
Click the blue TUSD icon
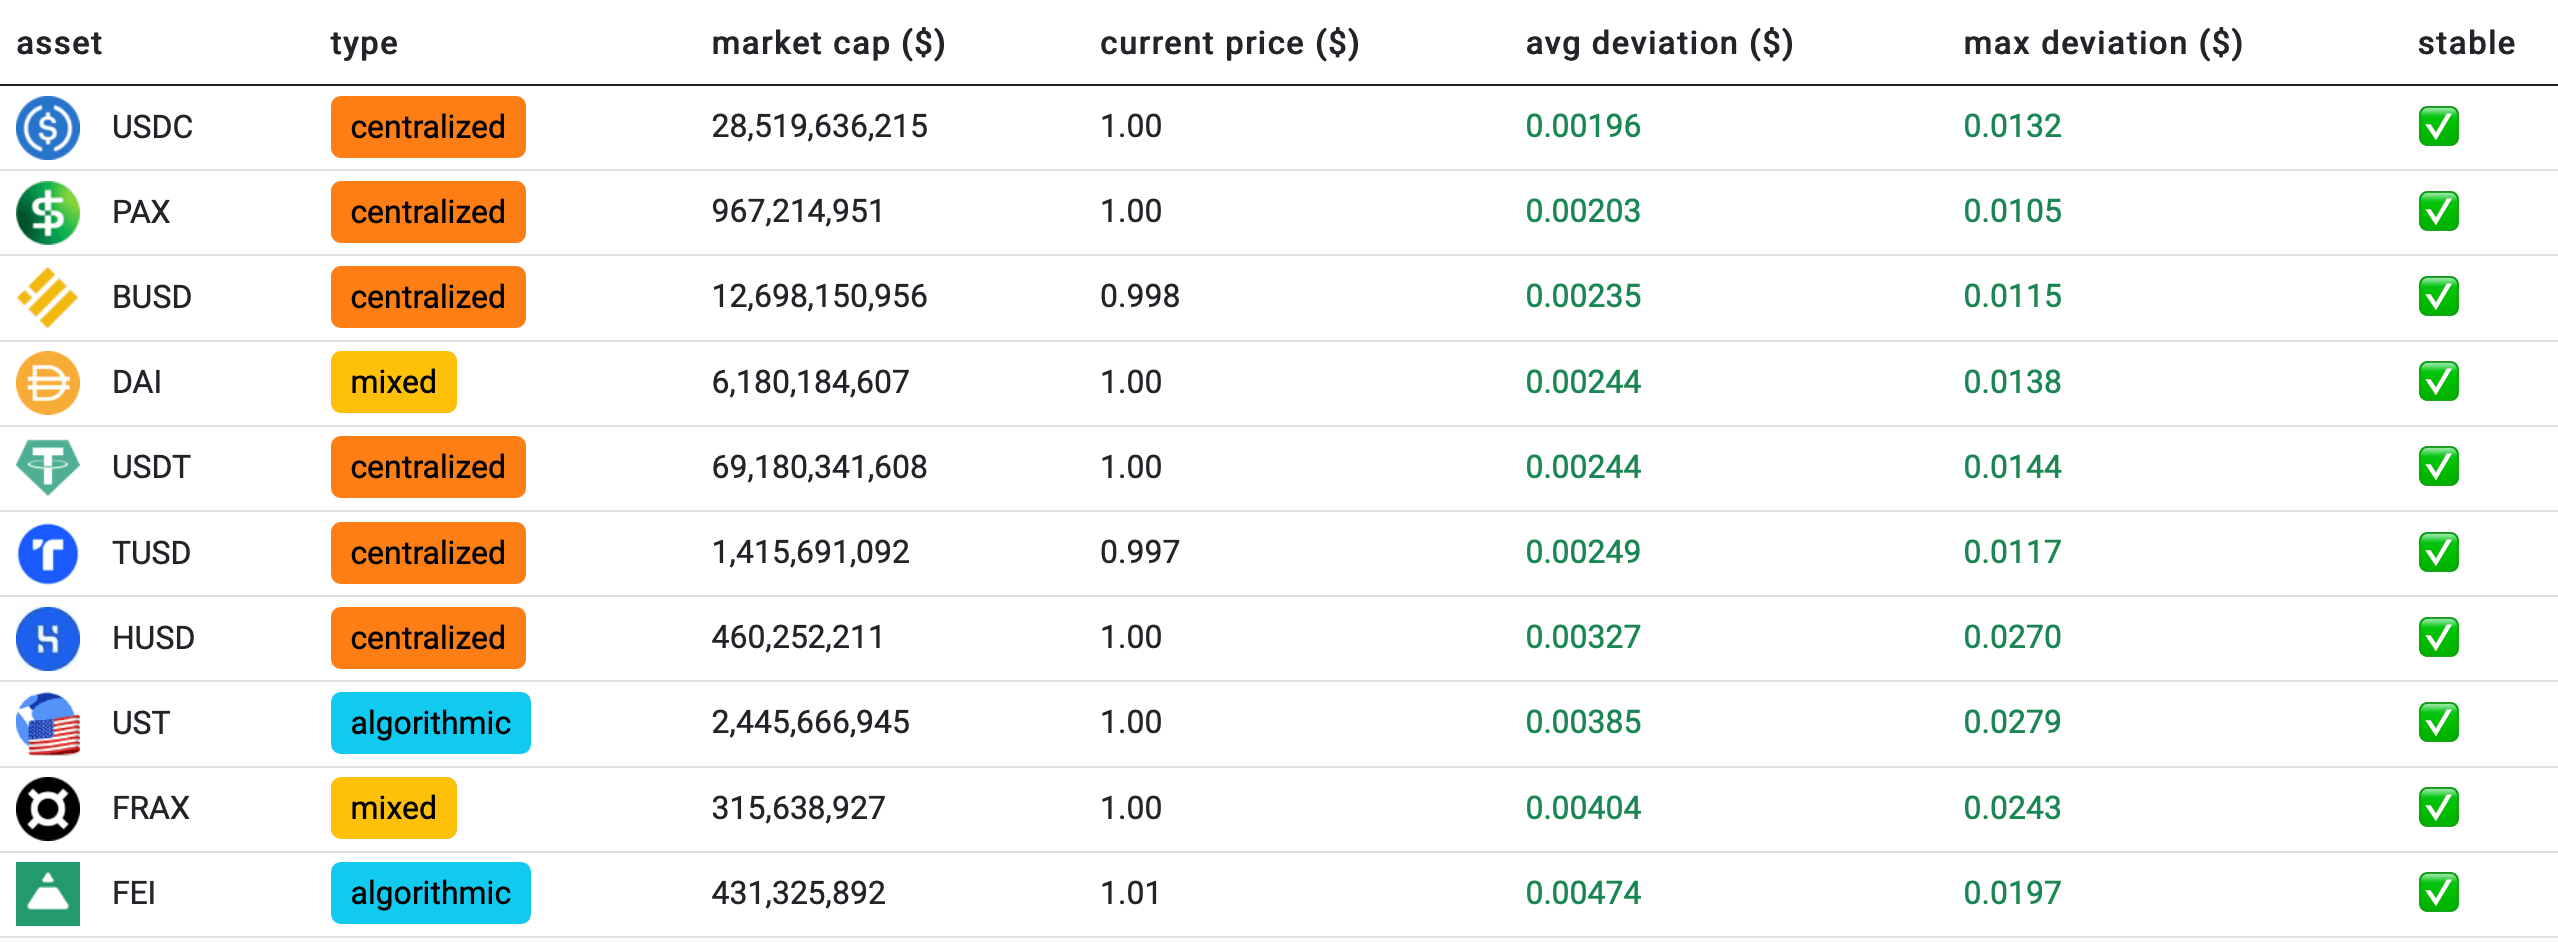[x=48, y=553]
